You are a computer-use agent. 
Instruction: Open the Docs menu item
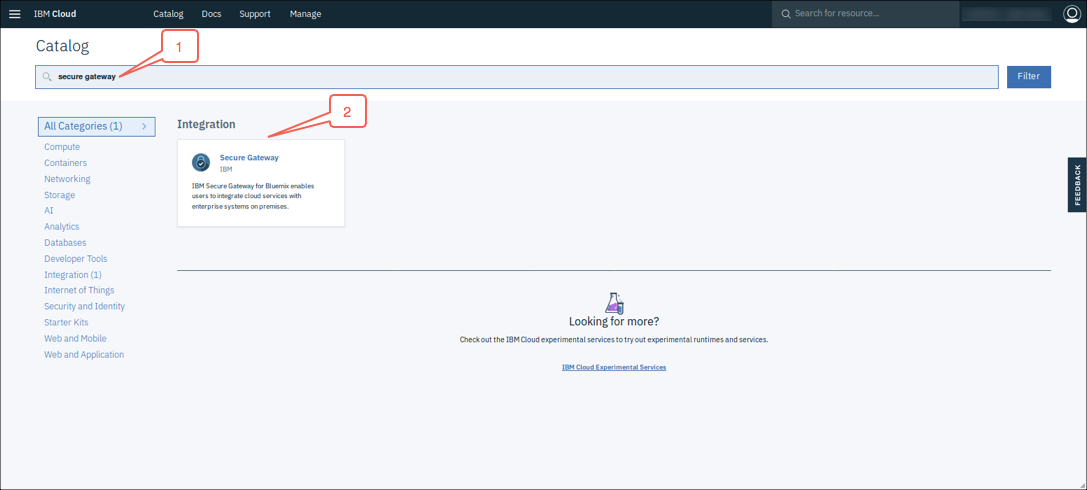(x=211, y=14)
